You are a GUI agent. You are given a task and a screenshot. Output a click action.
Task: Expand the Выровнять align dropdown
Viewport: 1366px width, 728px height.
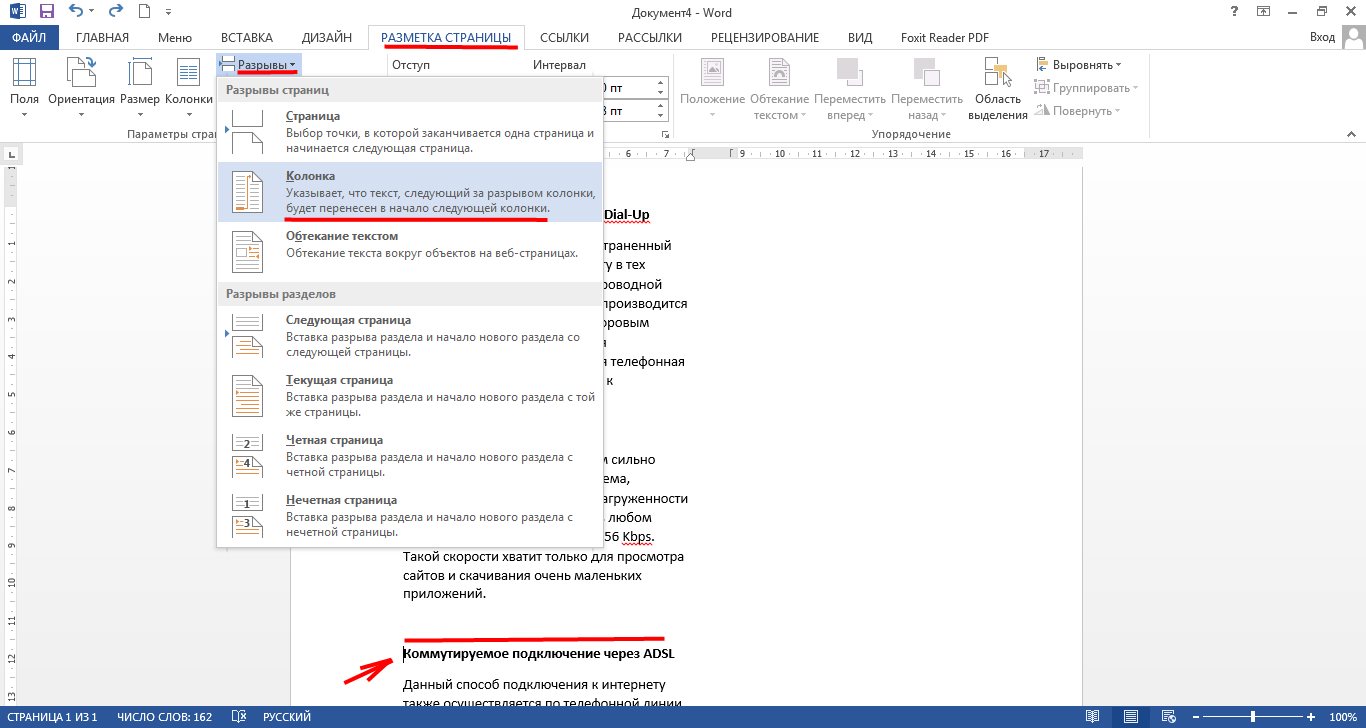tap(1078, 65)
